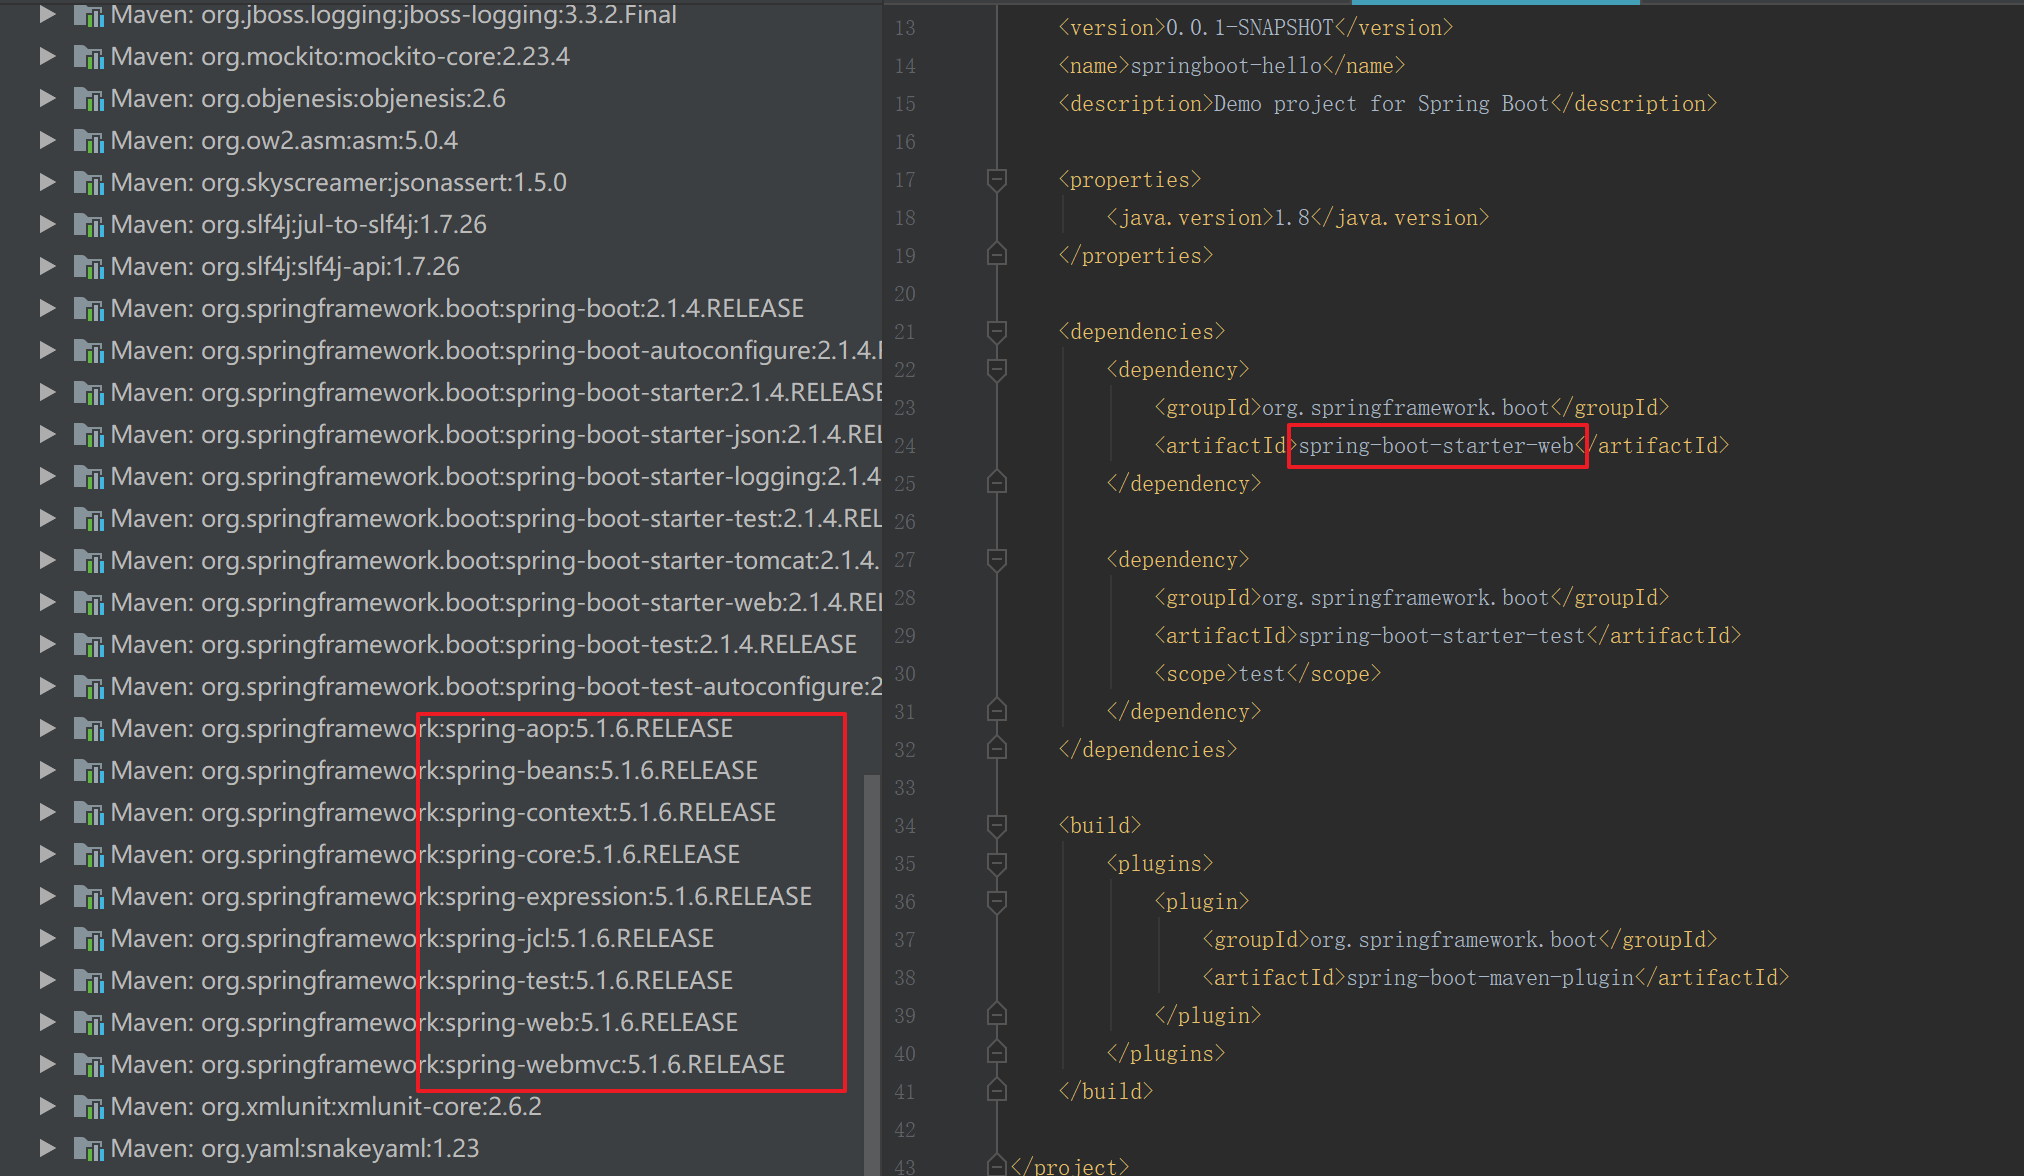This screenshot has width=2024, height=1176.
Task: Click library icon of spring-aop entry
Action: (x=89, y=729)
